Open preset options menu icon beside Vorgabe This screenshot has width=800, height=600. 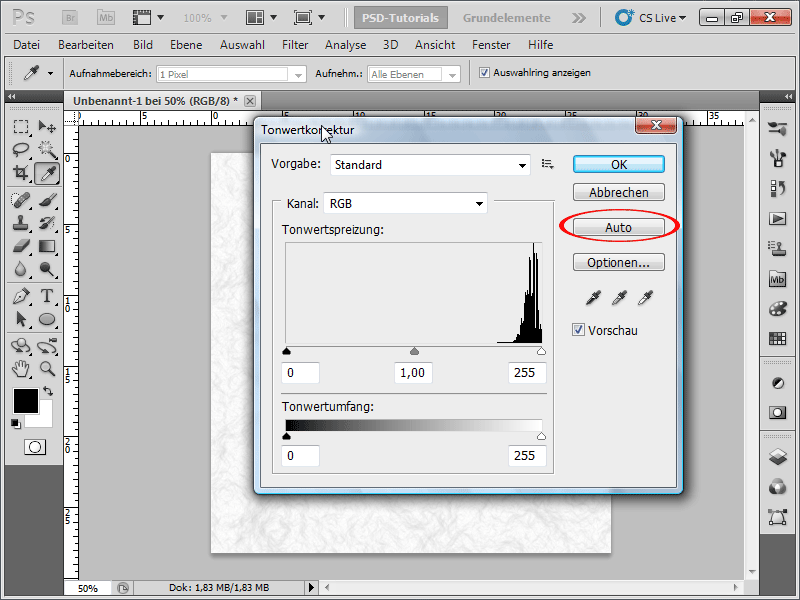tap(547, 164)
